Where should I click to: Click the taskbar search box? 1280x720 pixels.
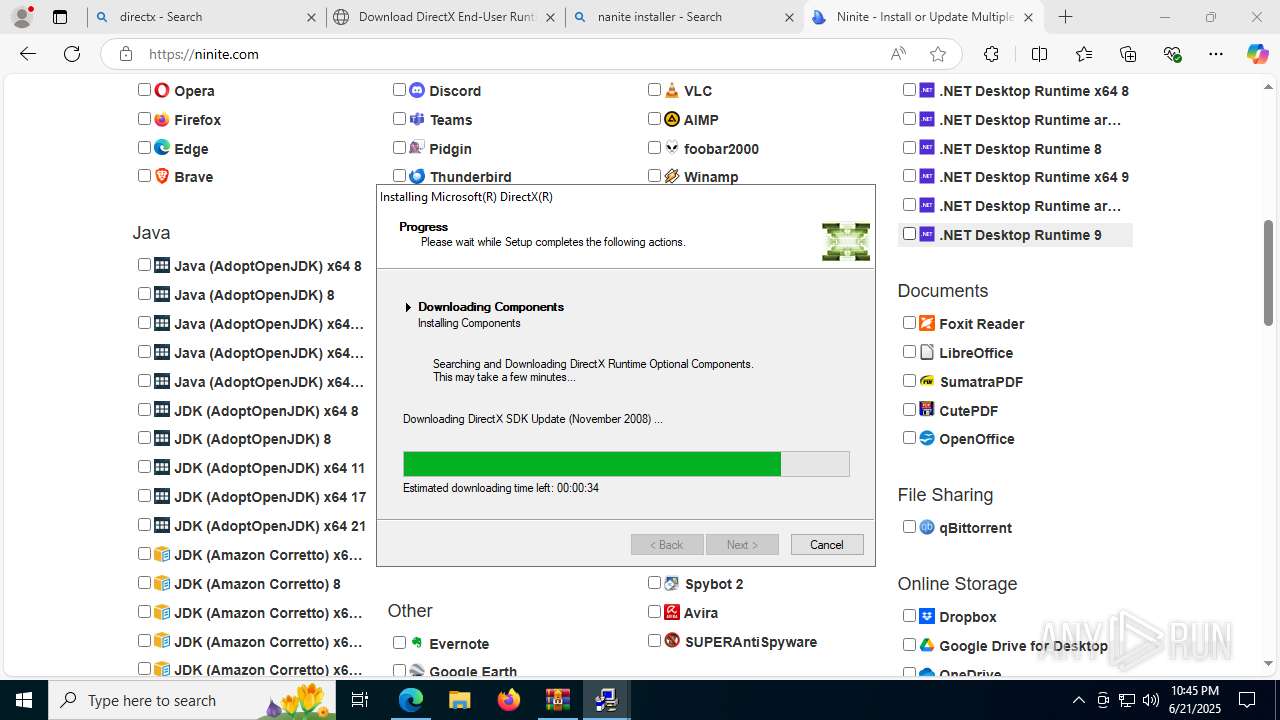tap(193, 700)
